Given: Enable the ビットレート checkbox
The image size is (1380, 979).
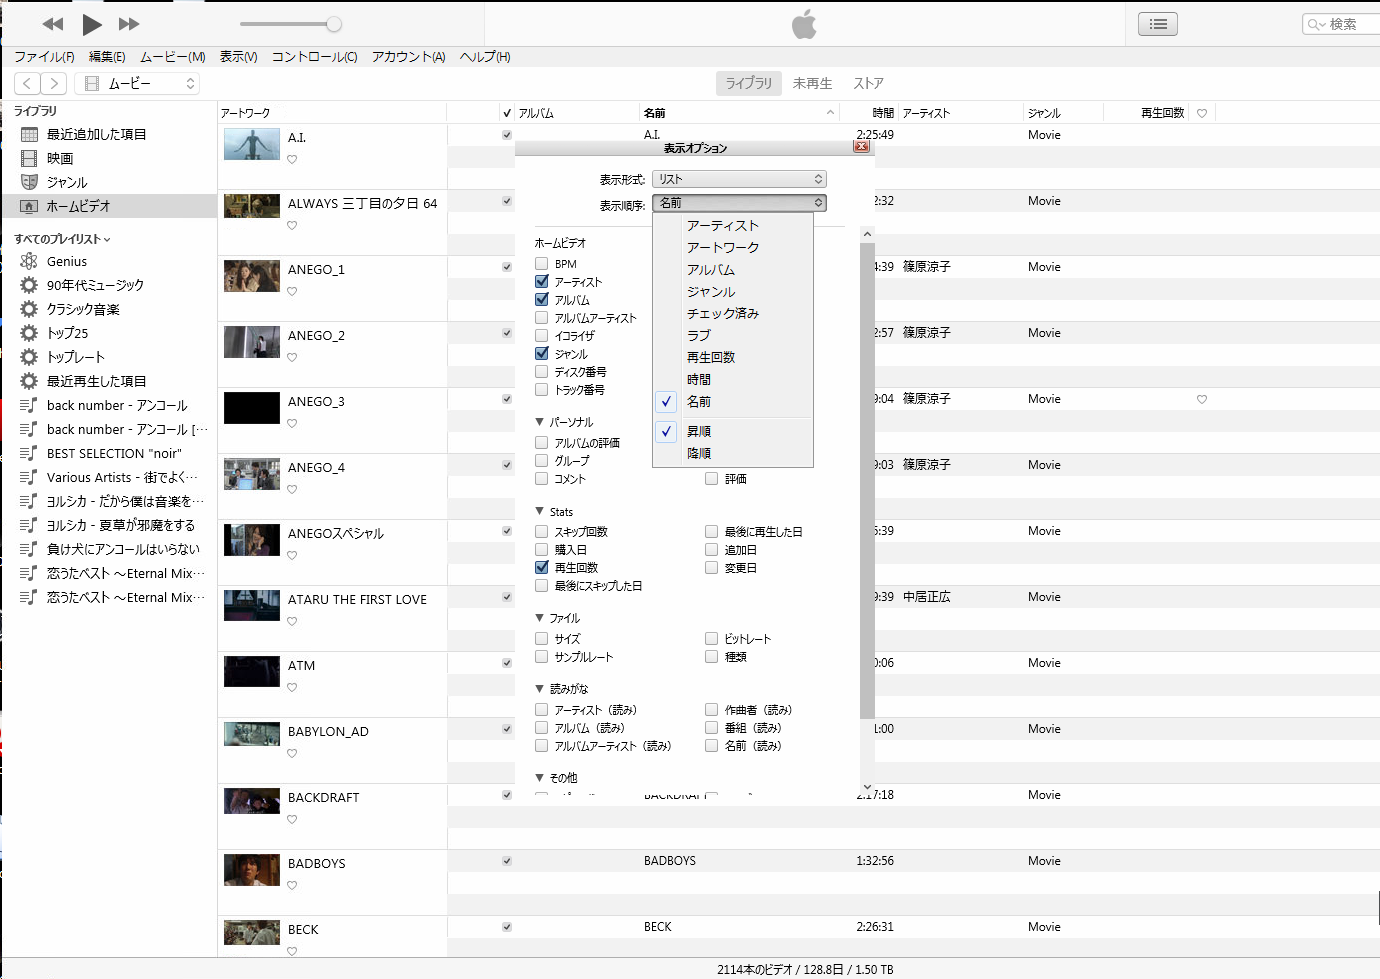Looking at the screenshot, I should pos(712,639).
